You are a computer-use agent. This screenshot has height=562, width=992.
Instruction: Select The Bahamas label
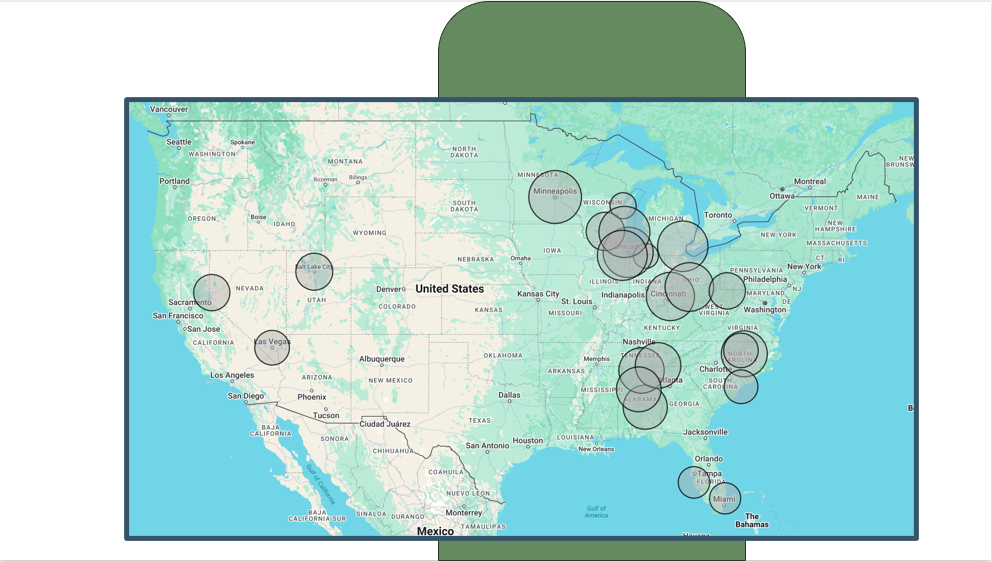[x=752, y=520]
